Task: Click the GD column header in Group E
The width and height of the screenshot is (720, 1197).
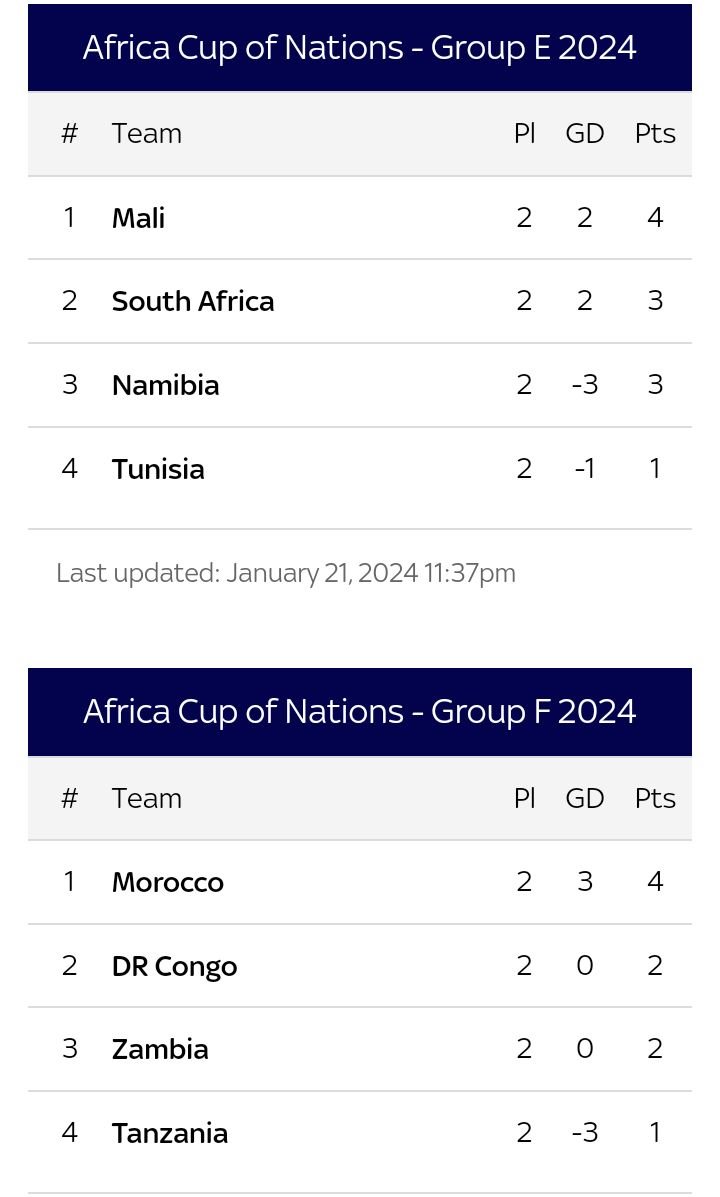Action: click(585, 134)
